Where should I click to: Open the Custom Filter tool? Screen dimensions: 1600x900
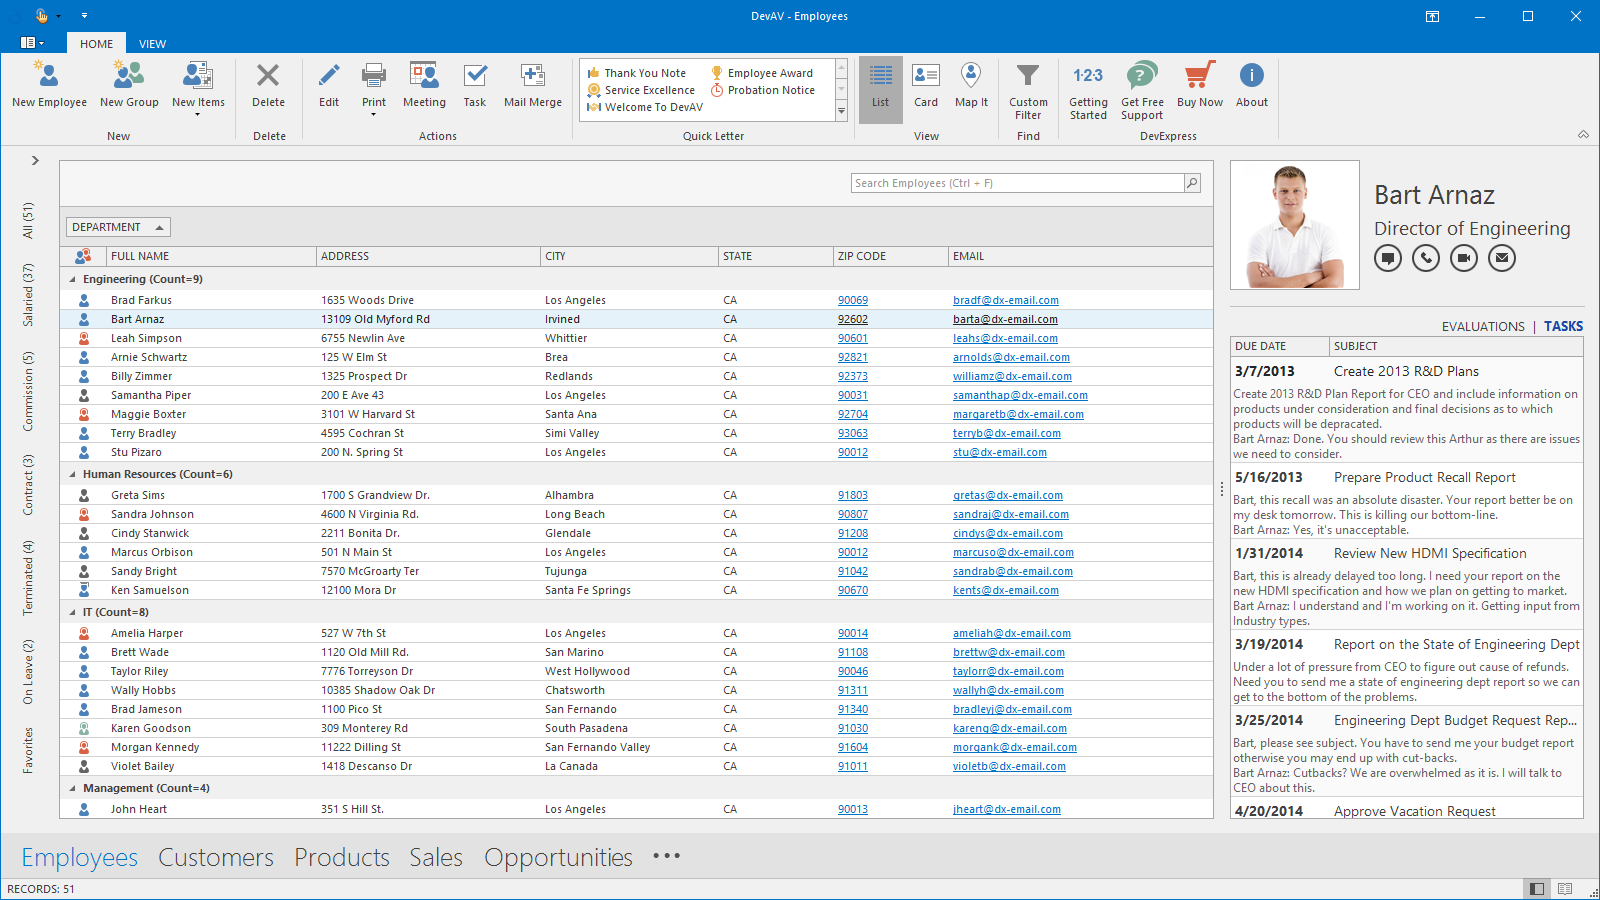pos(1028,90)
